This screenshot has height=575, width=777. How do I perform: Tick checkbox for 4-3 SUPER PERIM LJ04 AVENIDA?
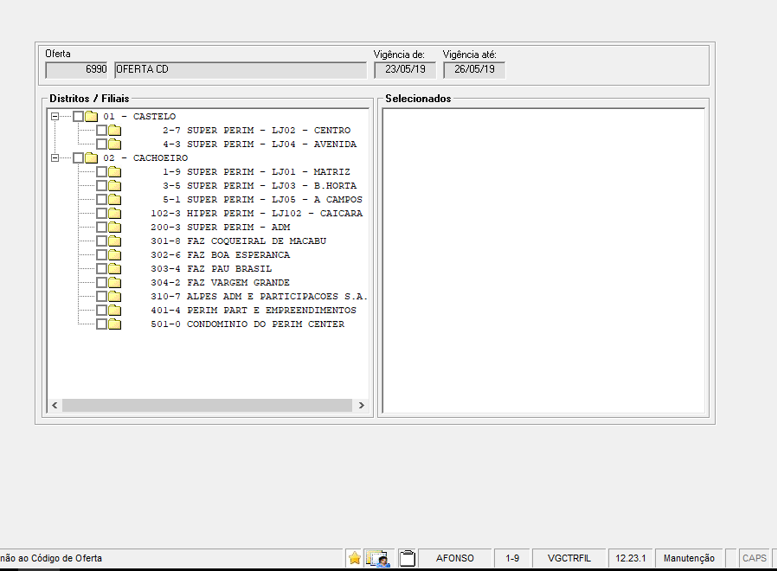tap(102, 144)
